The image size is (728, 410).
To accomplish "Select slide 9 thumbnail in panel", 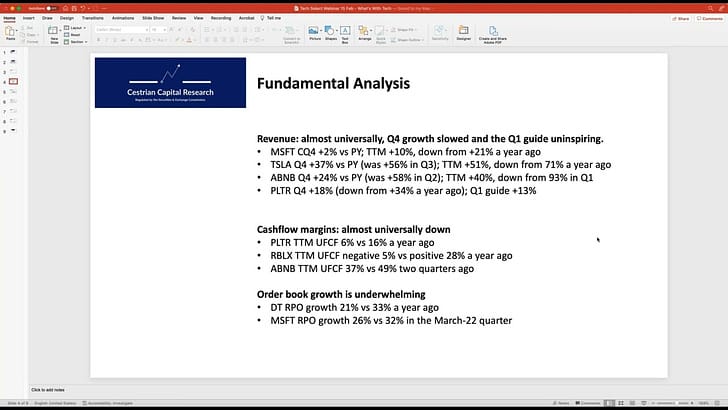I will click(13, 131).
